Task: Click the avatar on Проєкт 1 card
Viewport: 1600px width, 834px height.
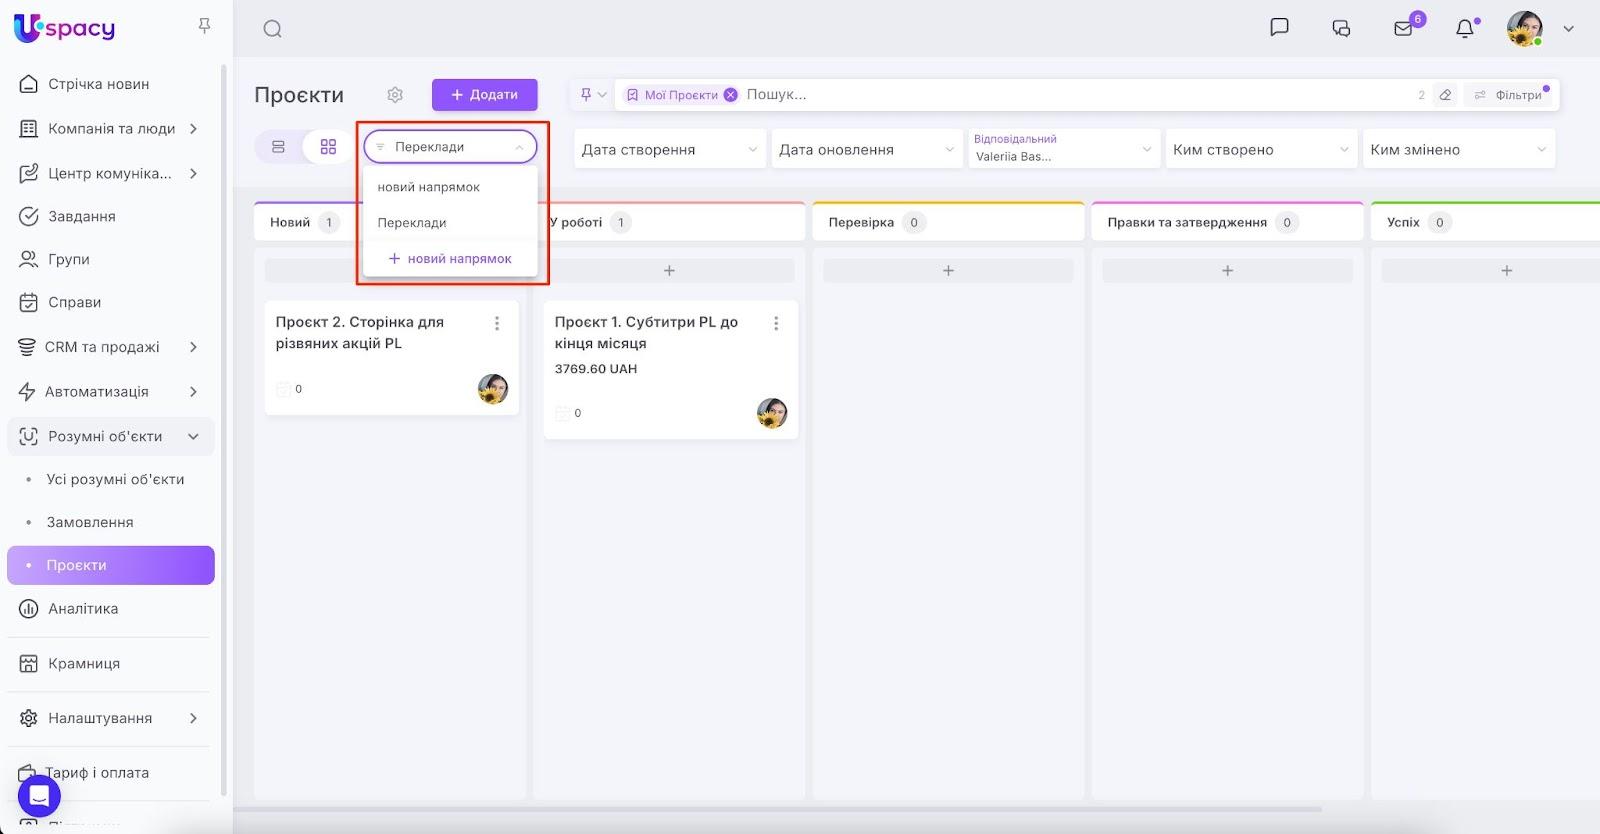Action: [772, 413]
